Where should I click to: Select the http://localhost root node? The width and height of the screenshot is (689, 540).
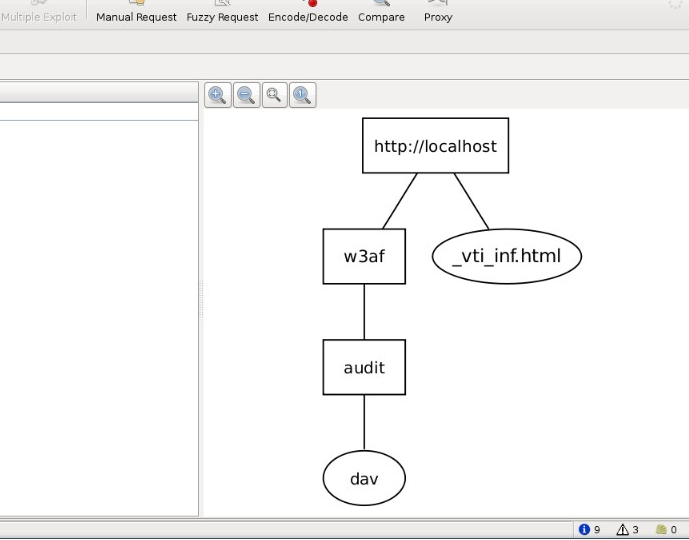[x=435, y=145]
